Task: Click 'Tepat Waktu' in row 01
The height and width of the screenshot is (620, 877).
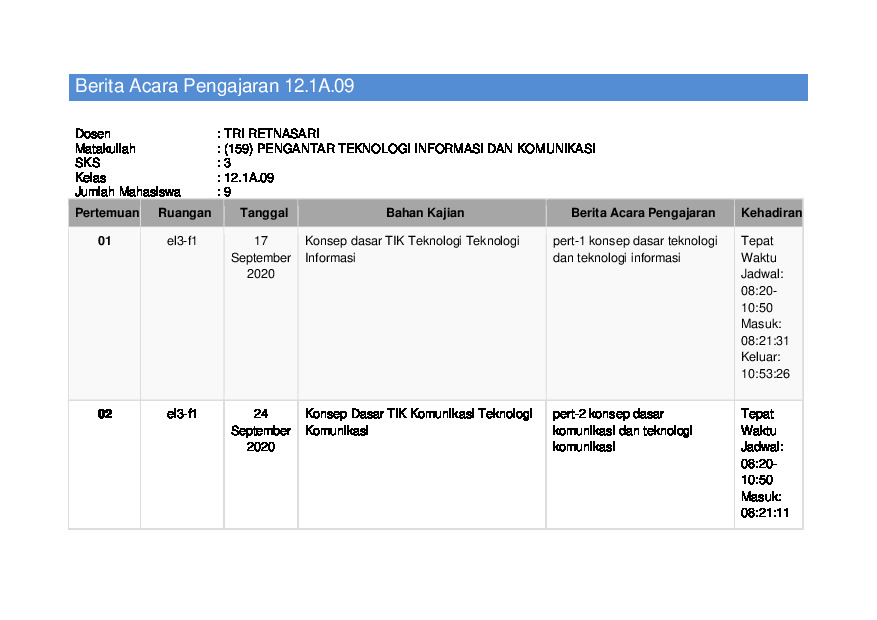Action: (x=758, y=249)
